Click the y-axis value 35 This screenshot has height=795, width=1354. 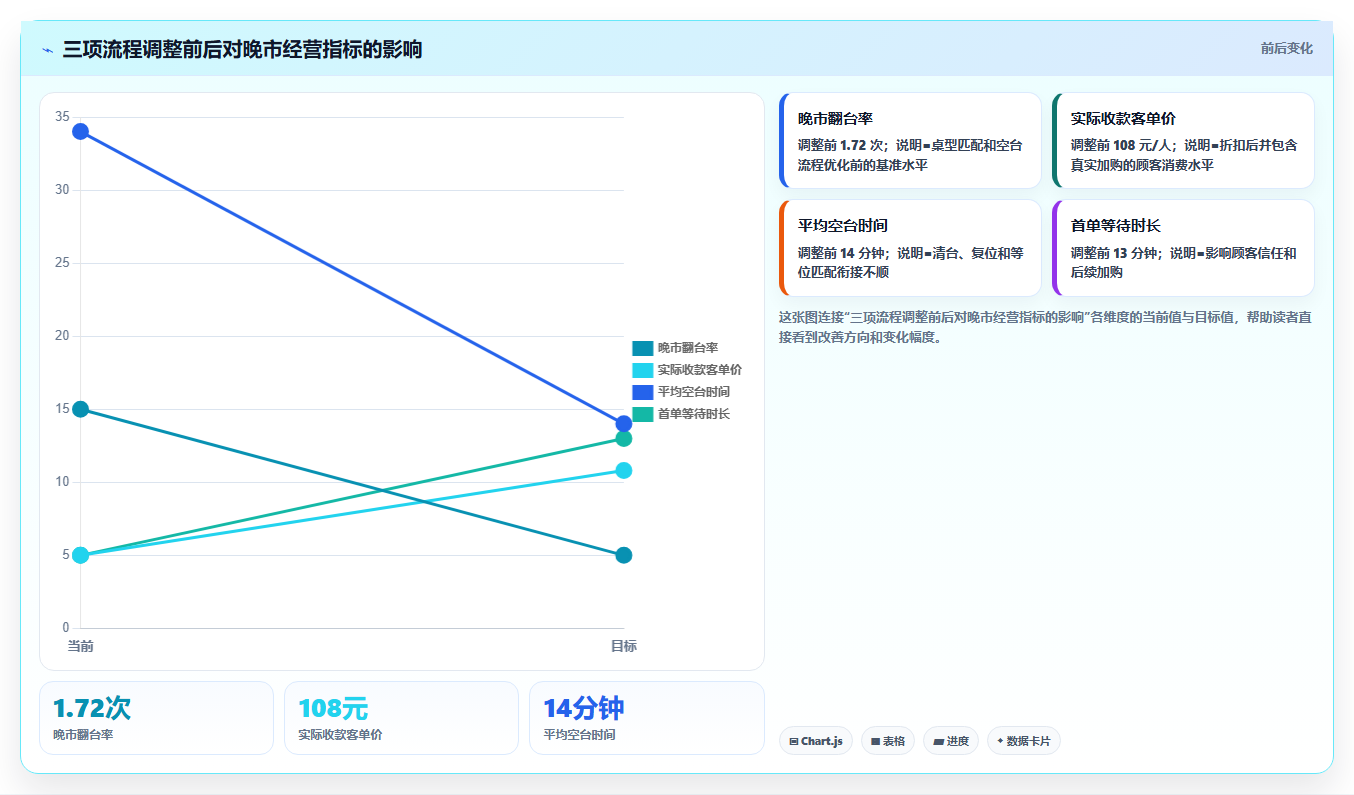point(62,117)
